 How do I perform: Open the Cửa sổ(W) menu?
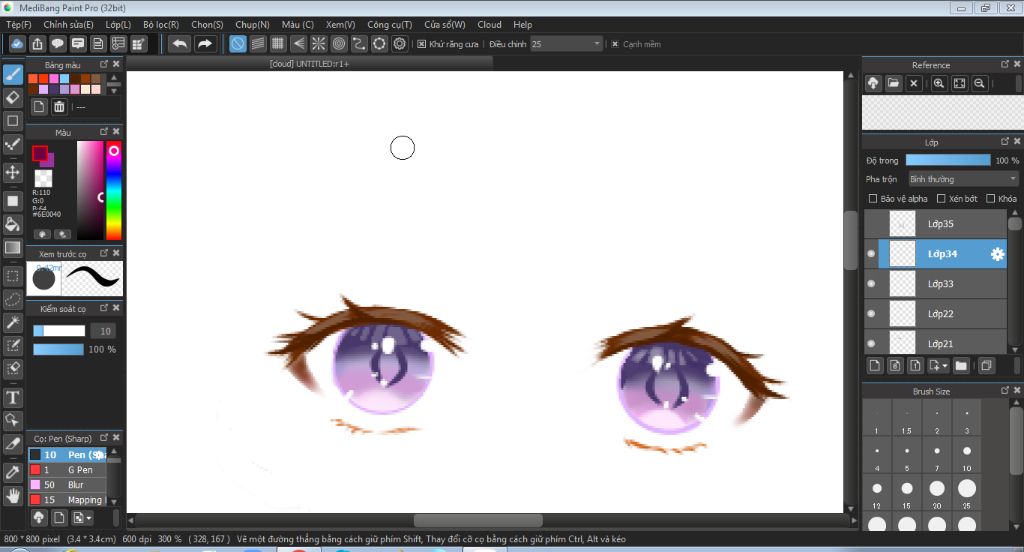tap(444, 24)
